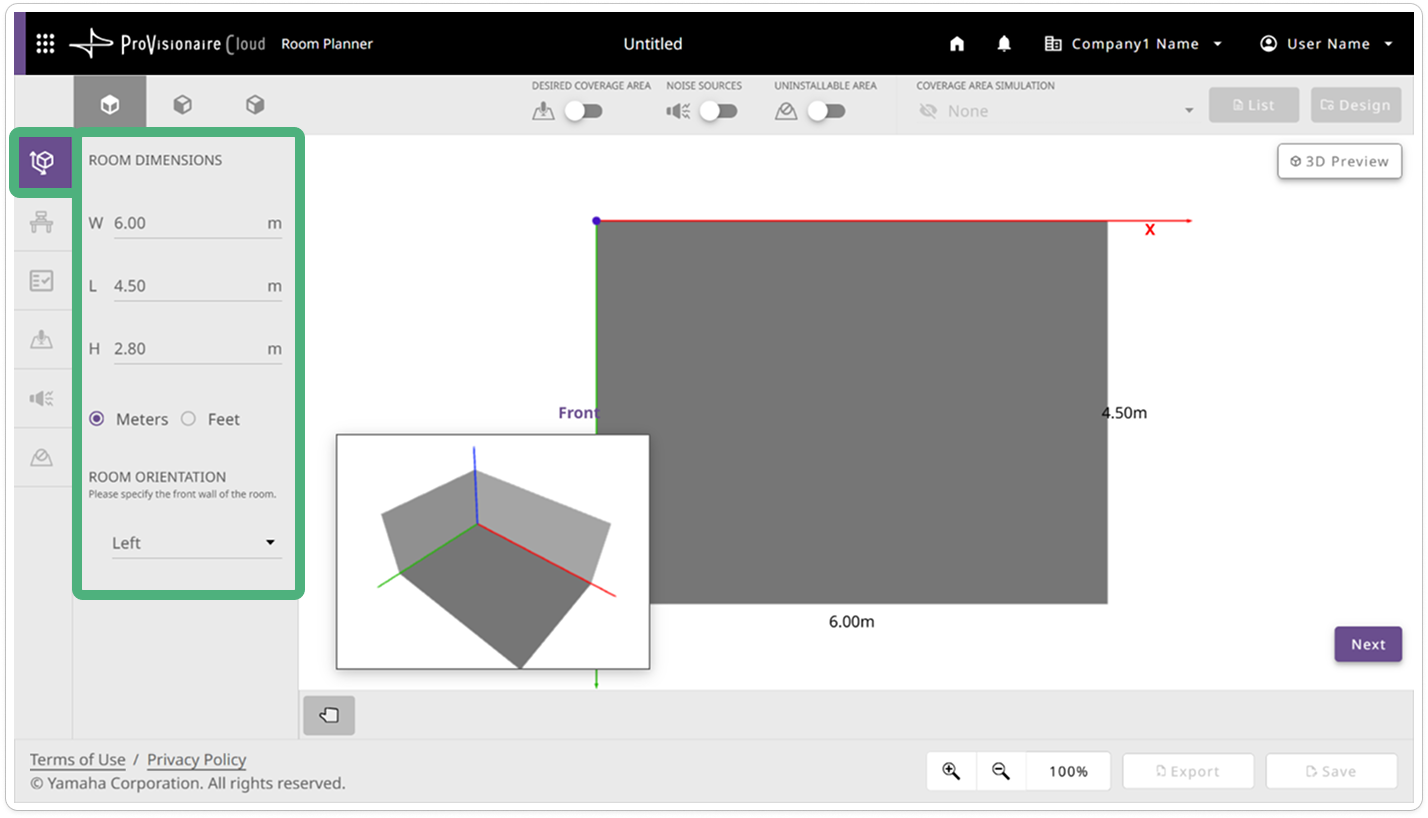This screenshot has height=818, width=1428.
Task: Toggle Uninstallable Area switch
Action: tap(826, 111)
